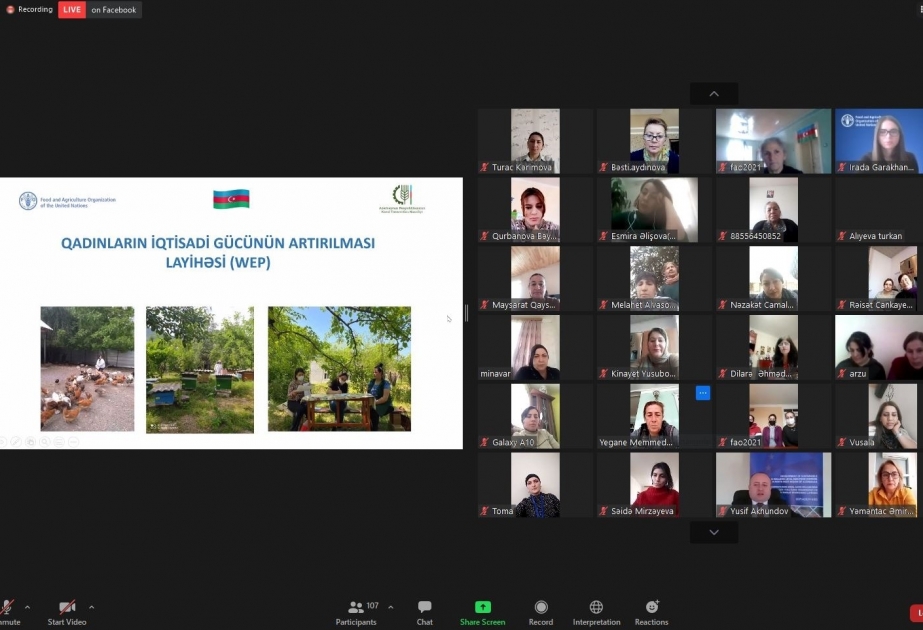Click the Azerbaijan flag on the slide

coord(231,199)
